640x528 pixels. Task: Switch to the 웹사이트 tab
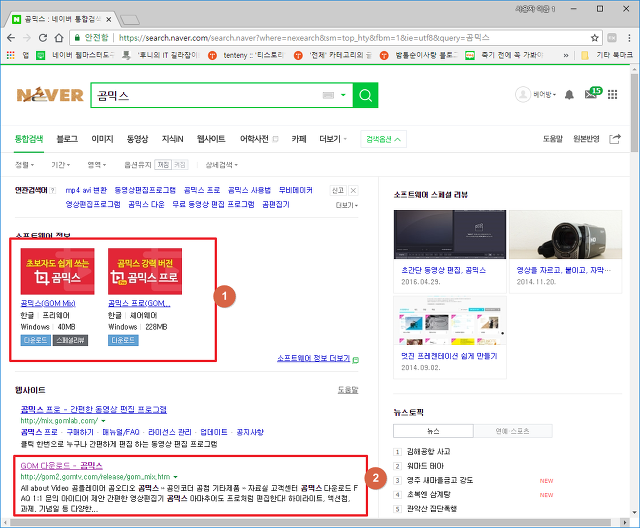click(211, 139)
